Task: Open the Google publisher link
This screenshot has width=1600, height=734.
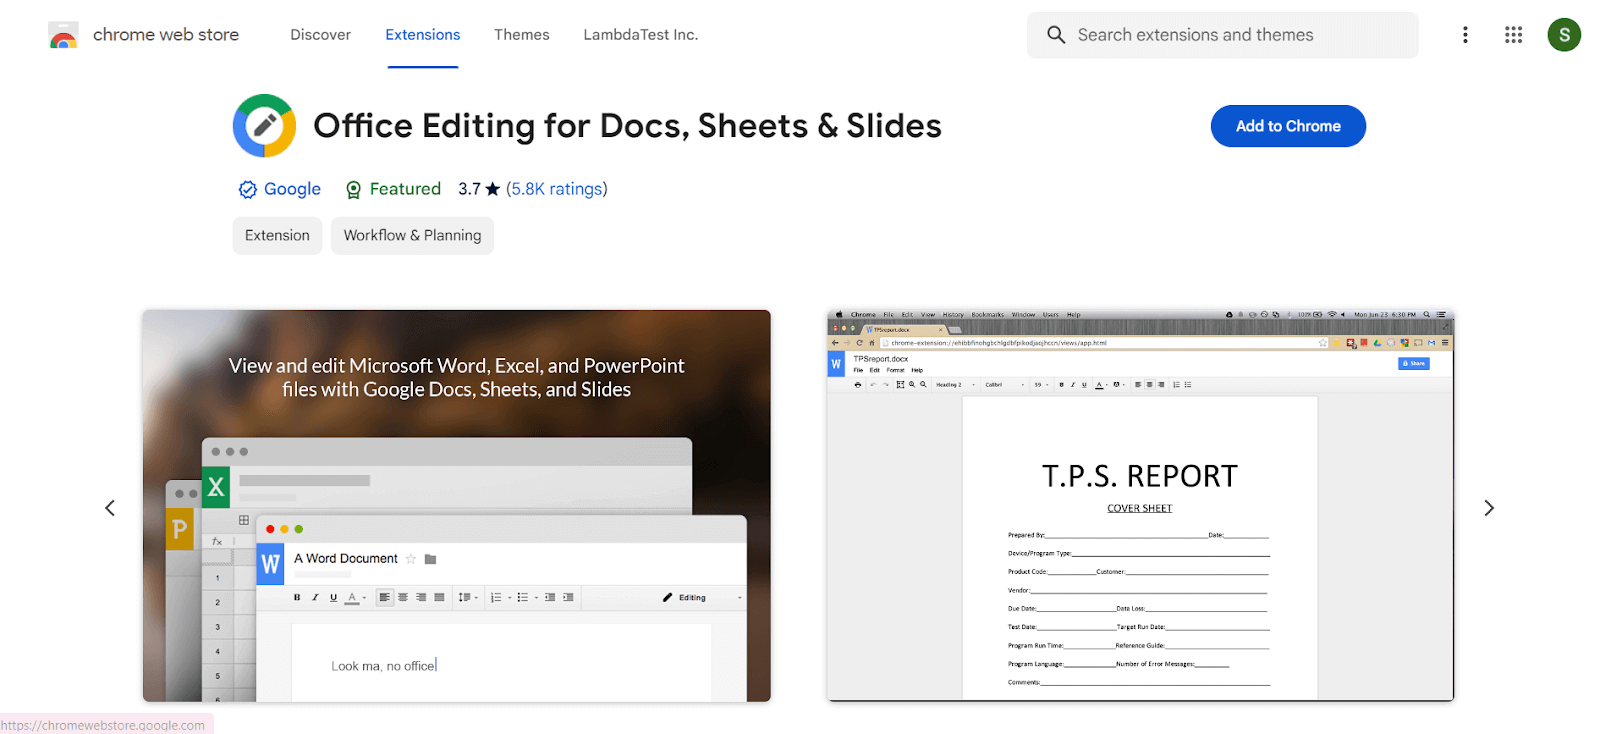Action: pos(292,189)
